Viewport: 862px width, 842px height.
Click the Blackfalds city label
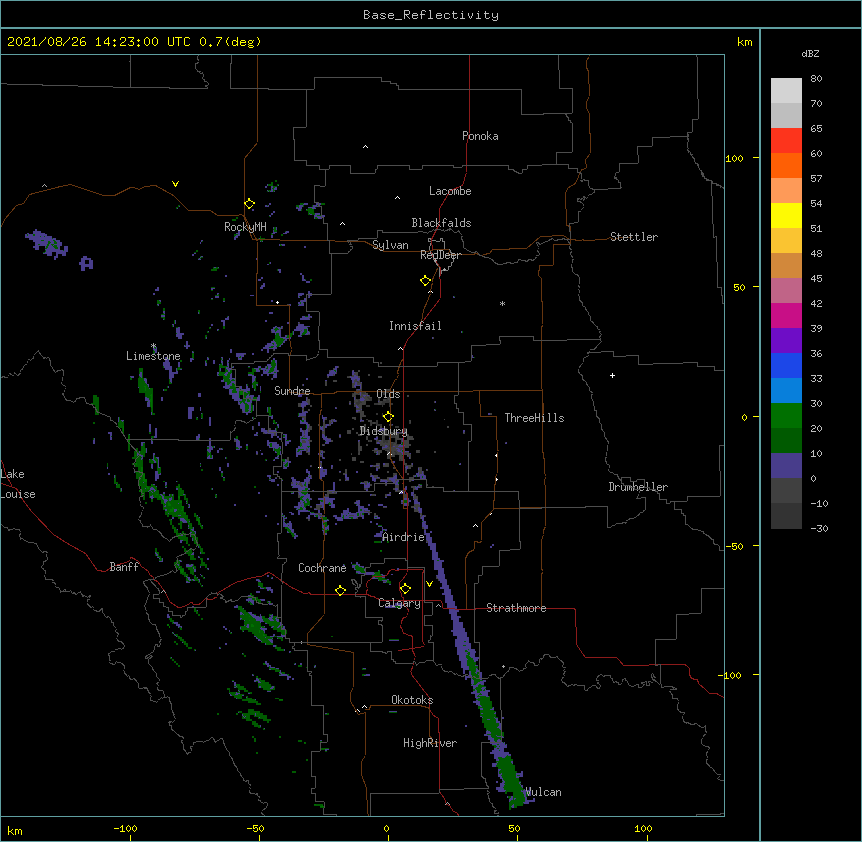pyautogui.click(x=441, y=223)
